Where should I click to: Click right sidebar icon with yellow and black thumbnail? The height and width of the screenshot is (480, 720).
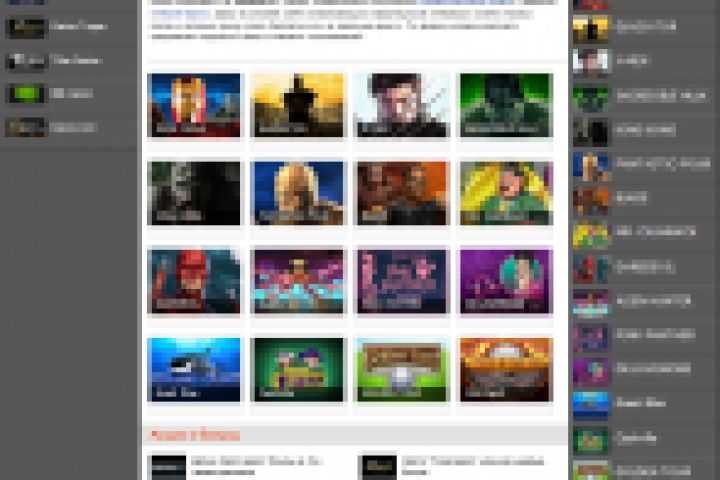[x=591, y=28]
